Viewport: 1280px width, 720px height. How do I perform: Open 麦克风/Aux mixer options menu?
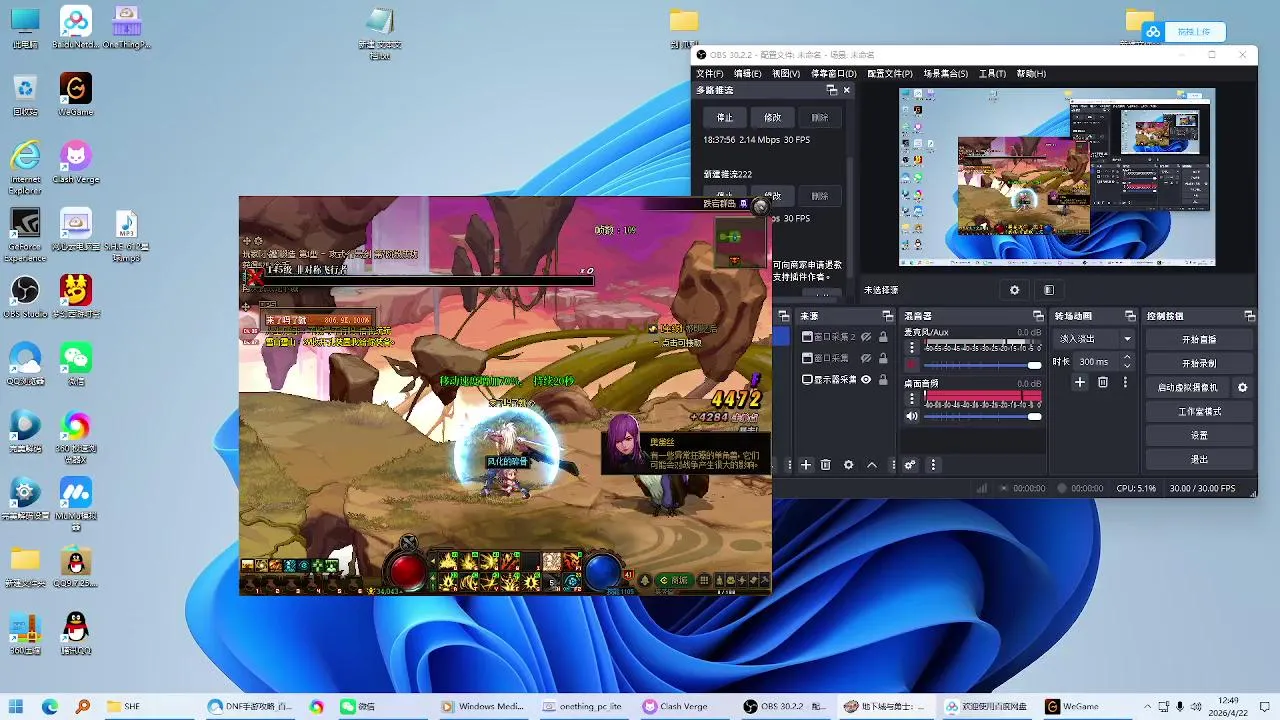[x=911, y=347]
